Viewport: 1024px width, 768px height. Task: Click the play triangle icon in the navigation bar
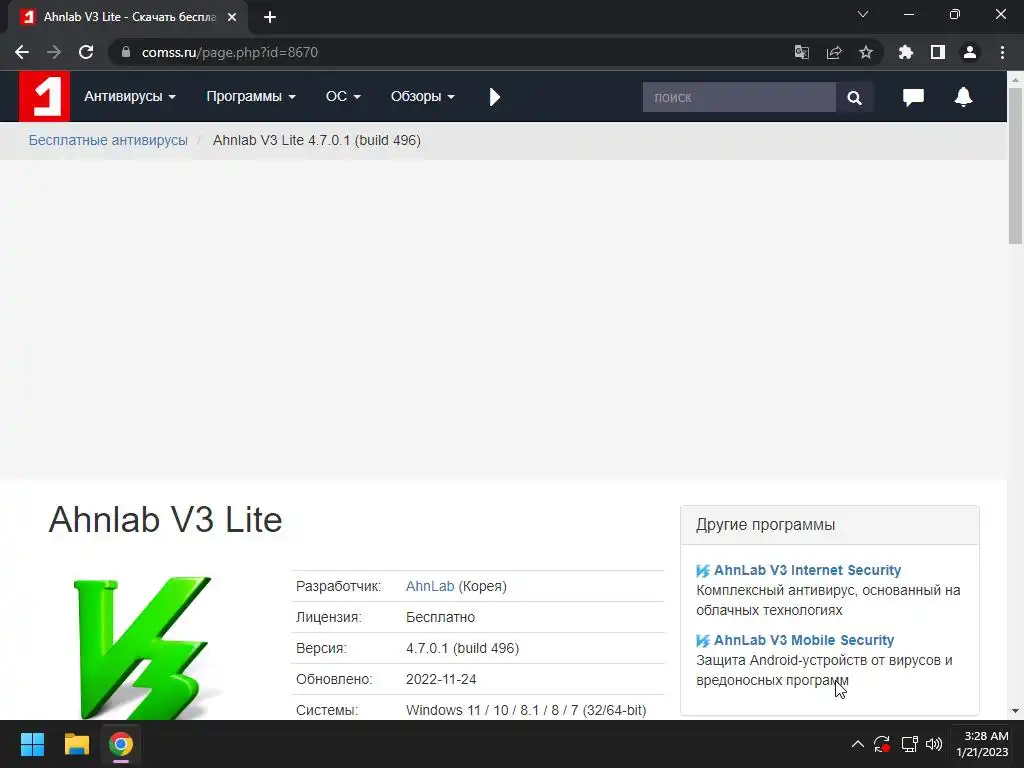pos(494,97)
